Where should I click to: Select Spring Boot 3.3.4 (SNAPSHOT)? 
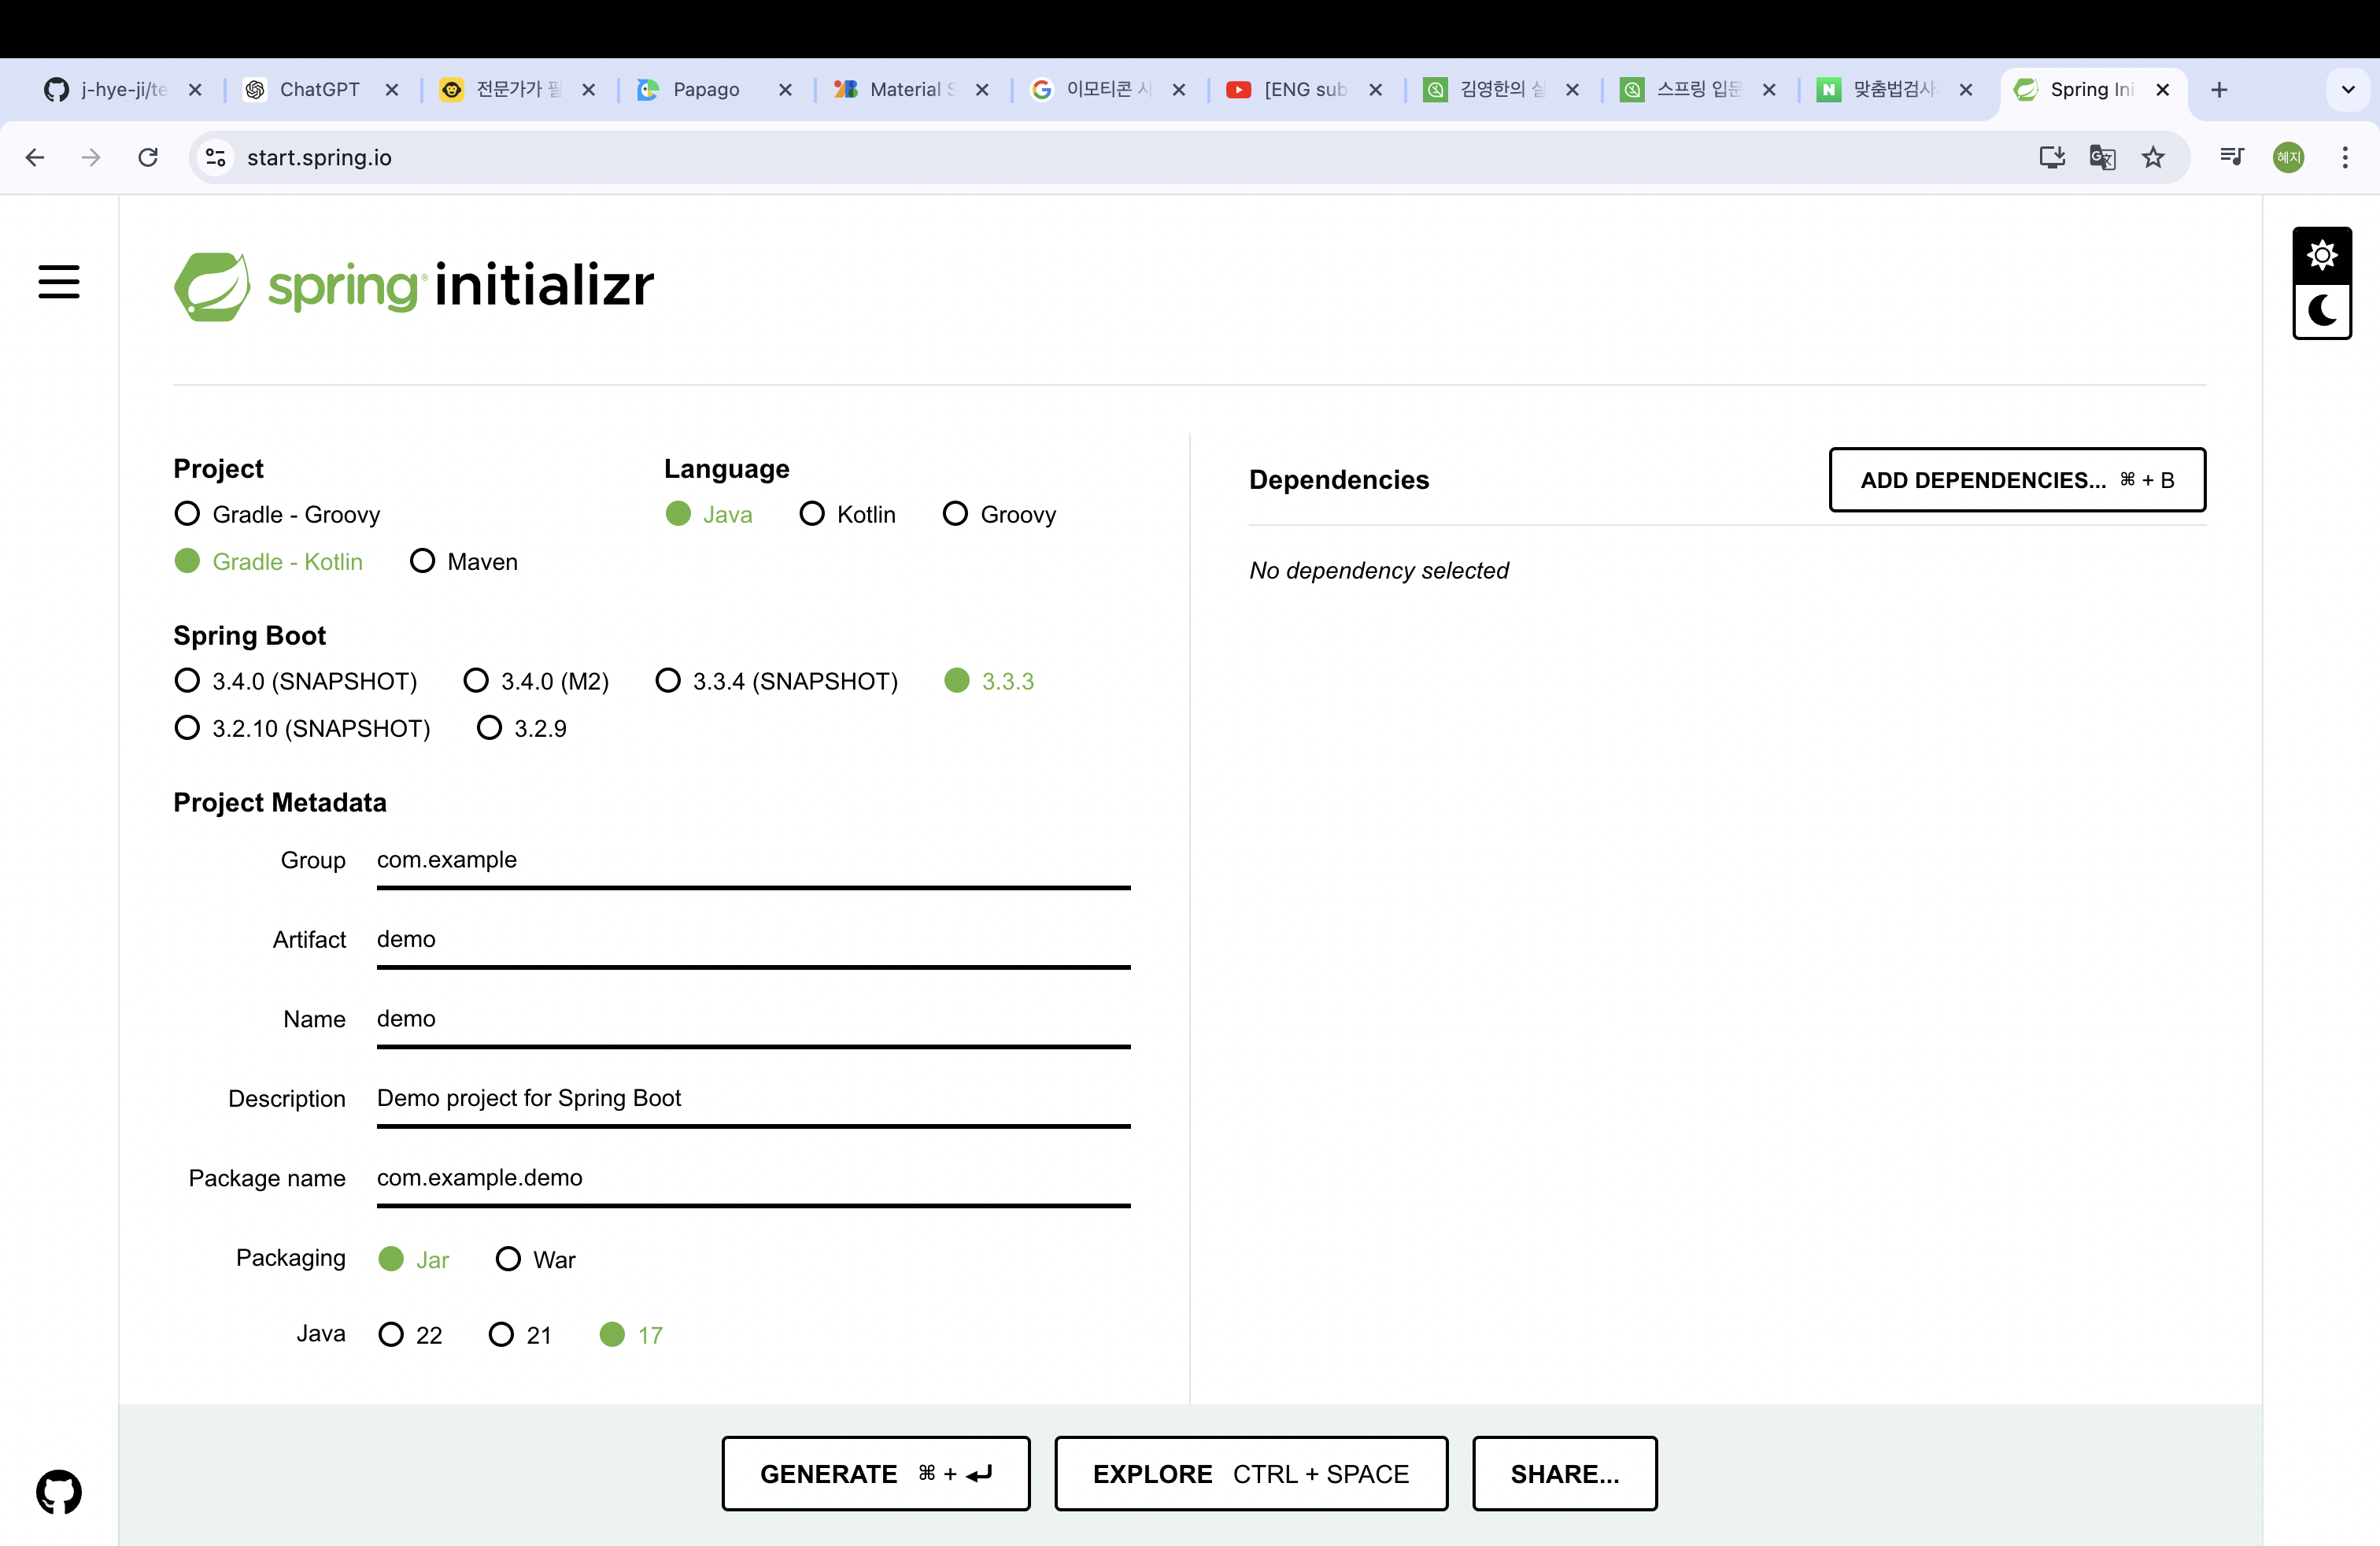tap(777, 681)
